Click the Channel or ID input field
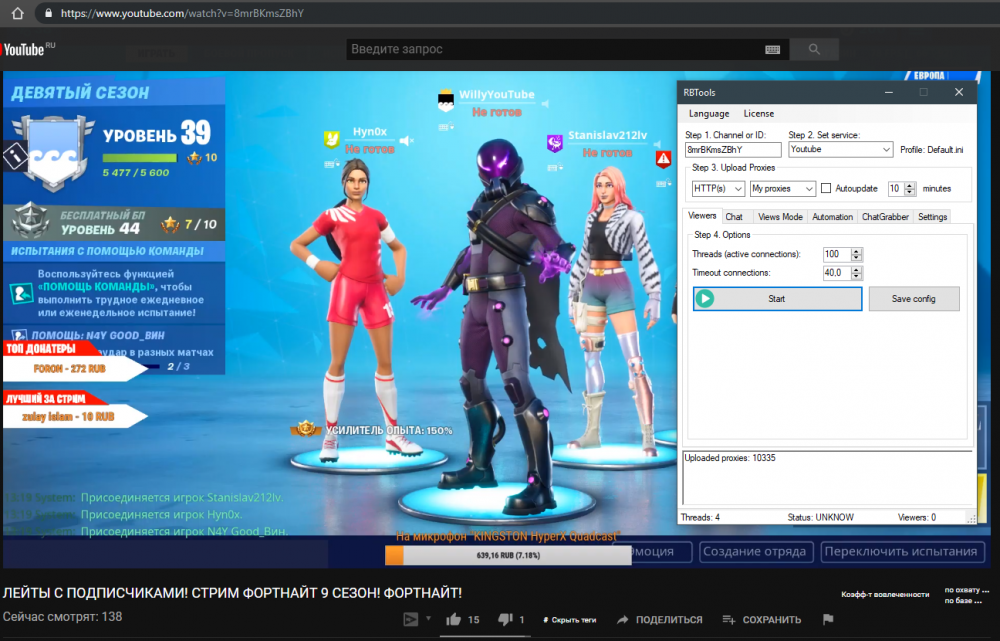This screenshot has height=641, width=1000. [733, 149]
